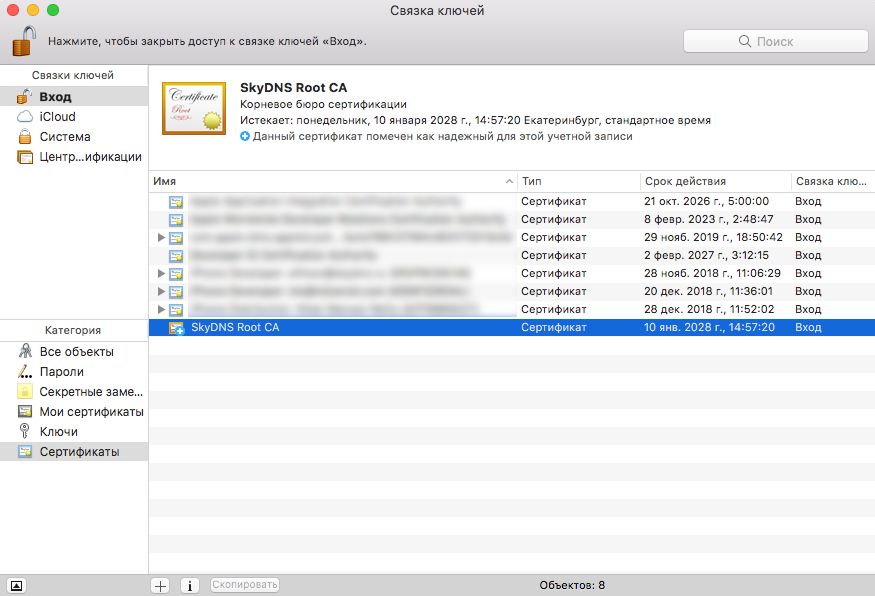This screenshot has width=875, height=596.
Task: Expand the certificate expiring 28 дек. 2018
Action: [161, 309]
